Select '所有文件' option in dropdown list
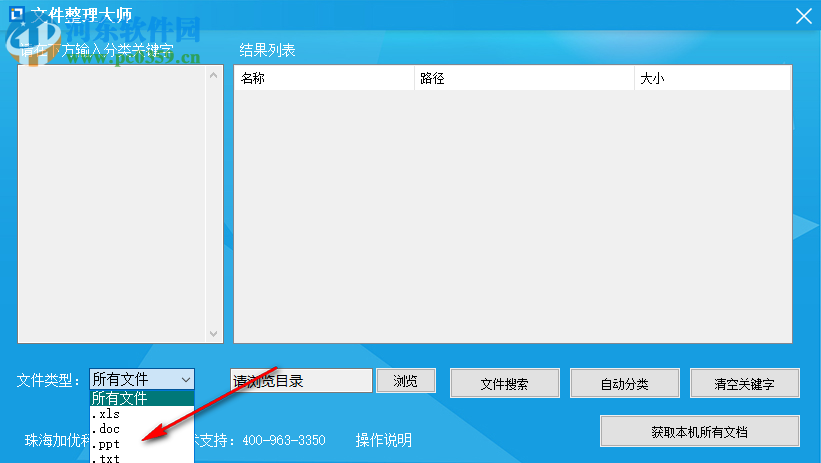 click(142, 398)
